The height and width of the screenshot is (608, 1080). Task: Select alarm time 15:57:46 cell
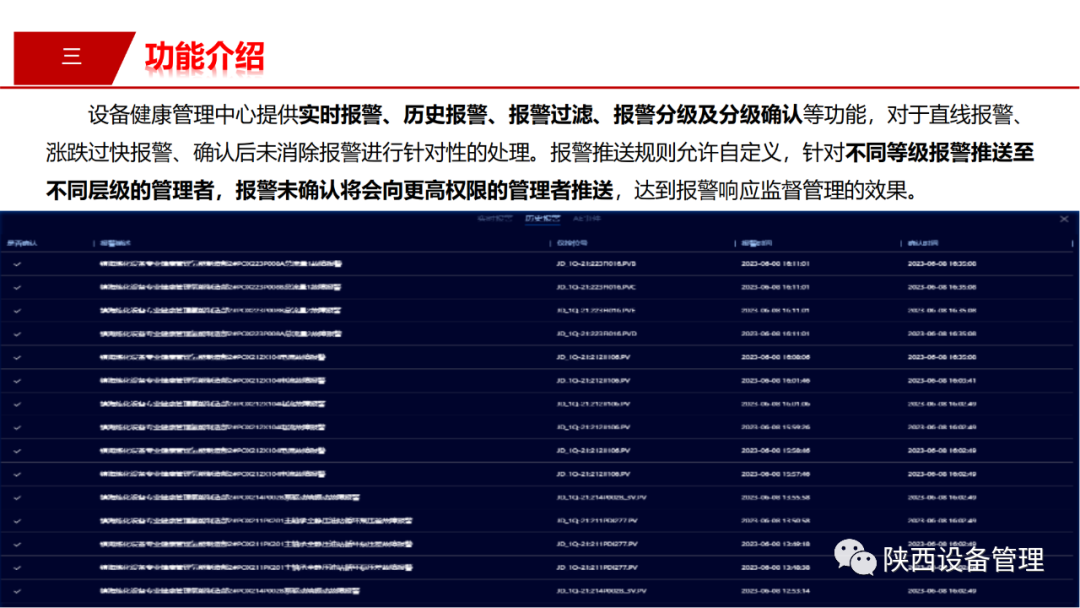(x=775, y=474)
